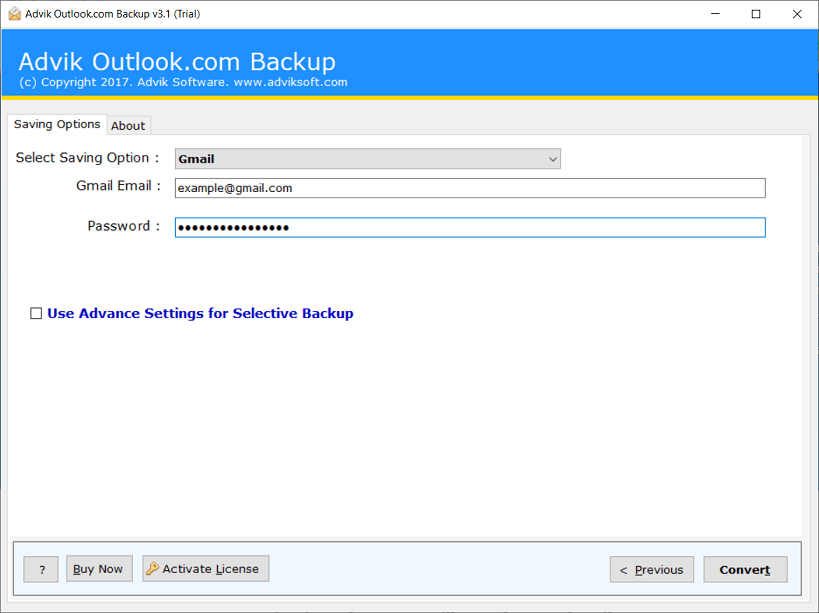The height and width of the screenshot is (613, 819).
Task: Go back with the Previous button
Action: (x=651, y=568)
